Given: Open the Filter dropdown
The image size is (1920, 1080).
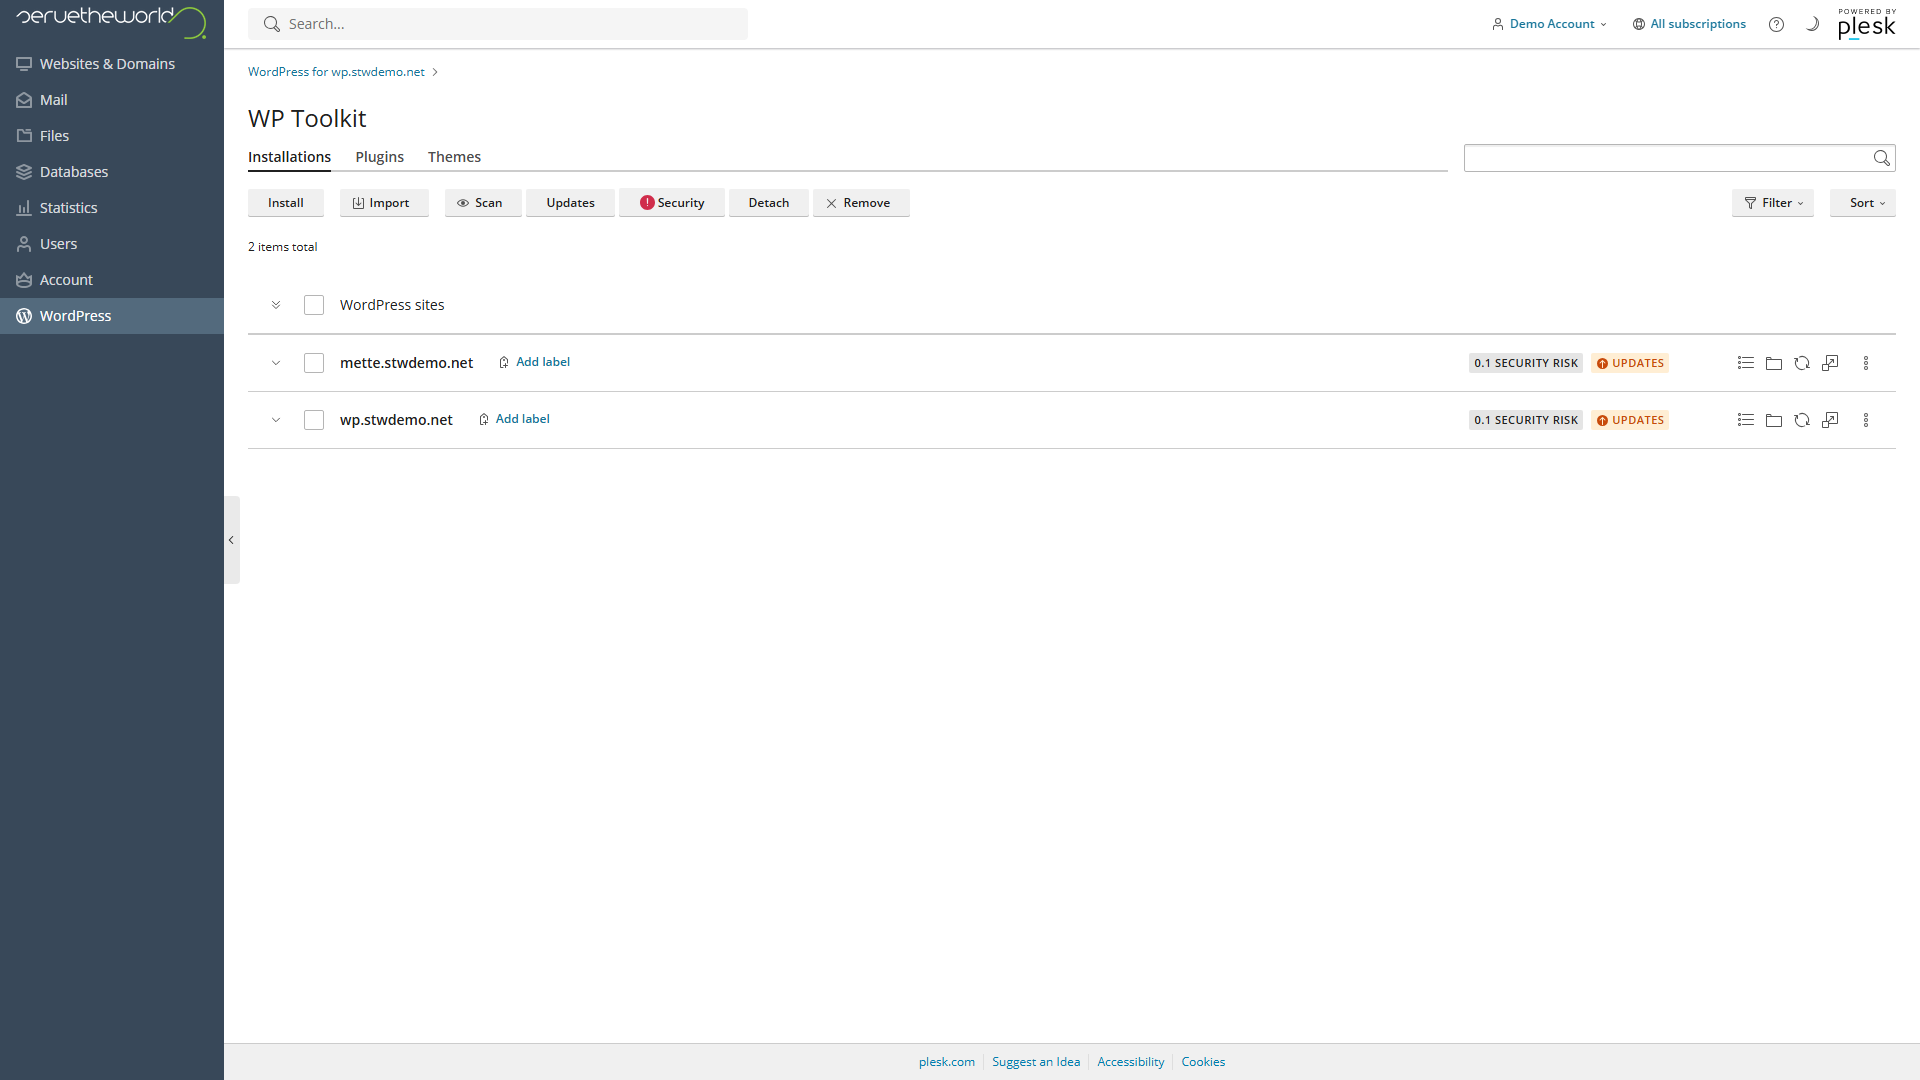Looking at the screenshot, I should pos(1772,203).
